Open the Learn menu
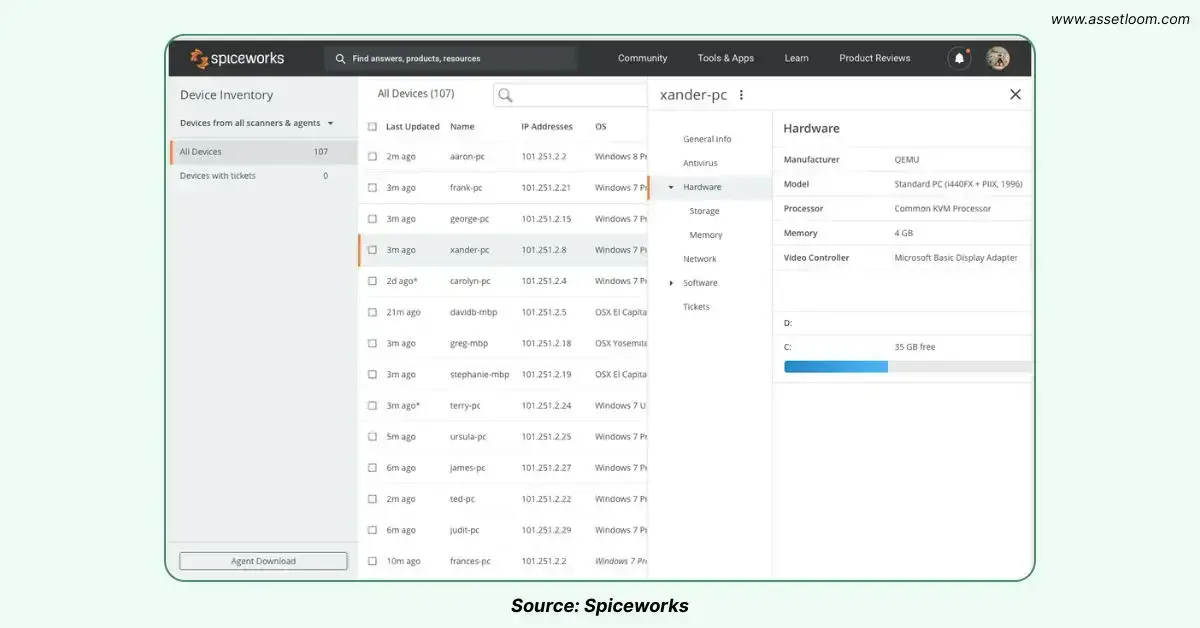The height and width of the screenshot is (628, 1200). point(796,58)
